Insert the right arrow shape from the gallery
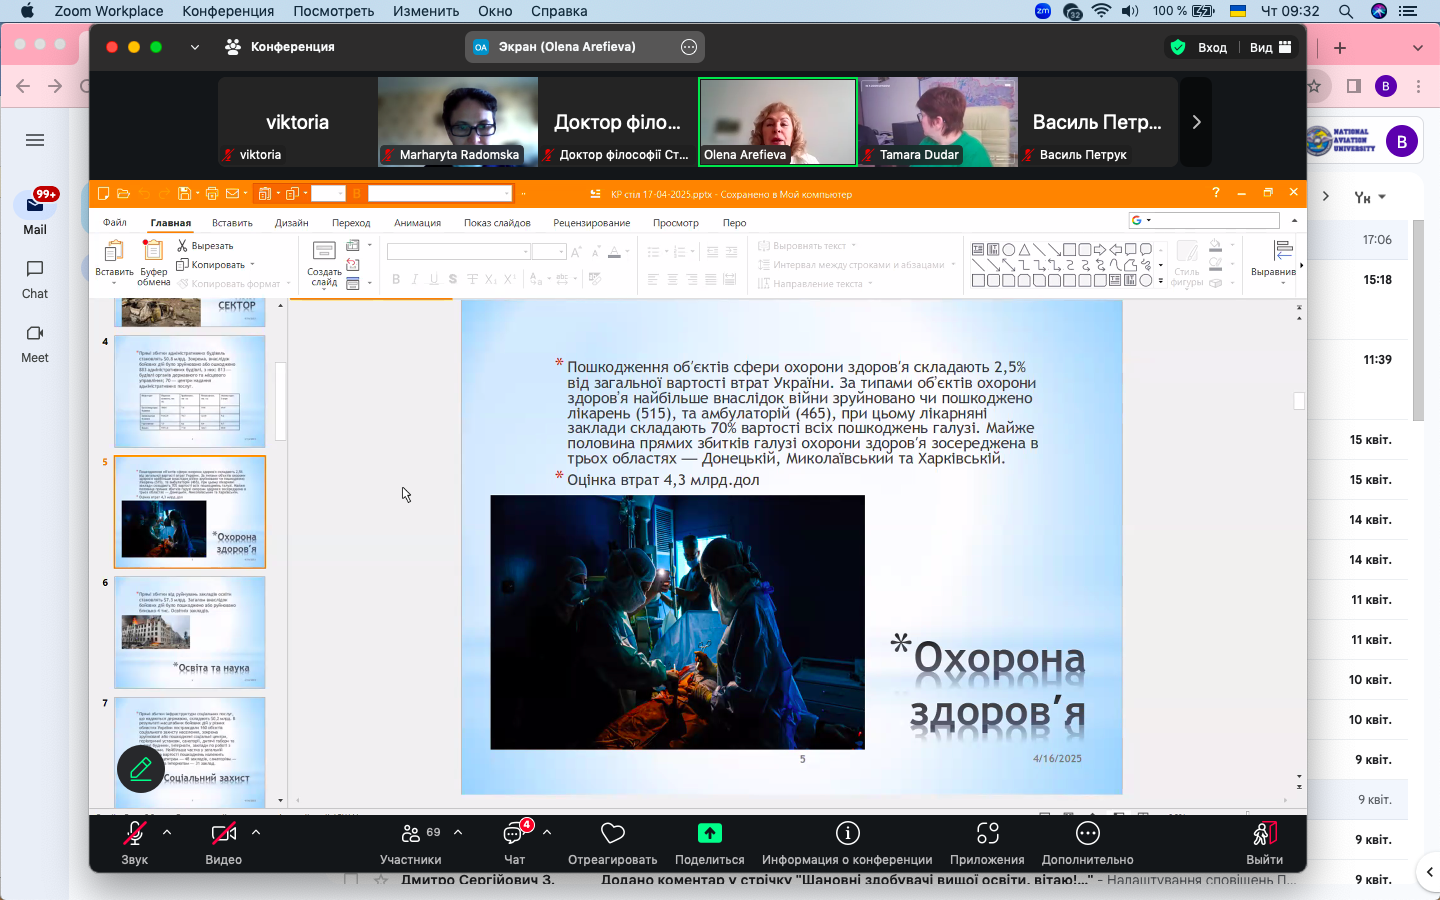The width and height of the screenshot is (1440, 900). 1100,250
